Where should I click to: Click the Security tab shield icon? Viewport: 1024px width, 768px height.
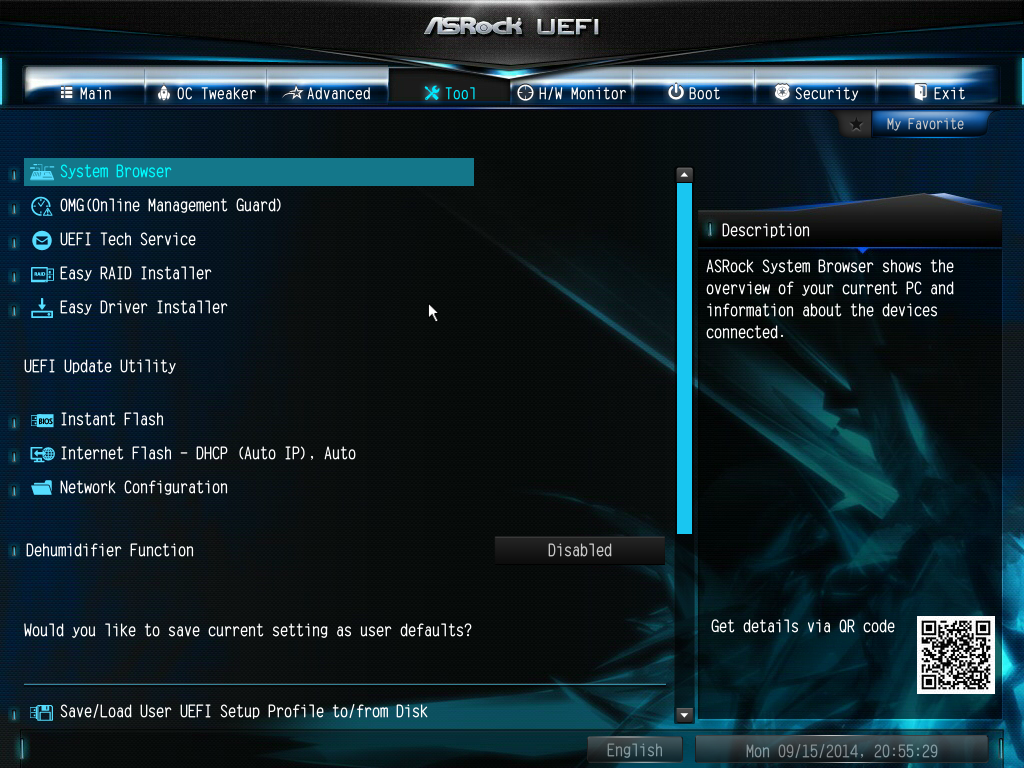(x=782, y=92)
